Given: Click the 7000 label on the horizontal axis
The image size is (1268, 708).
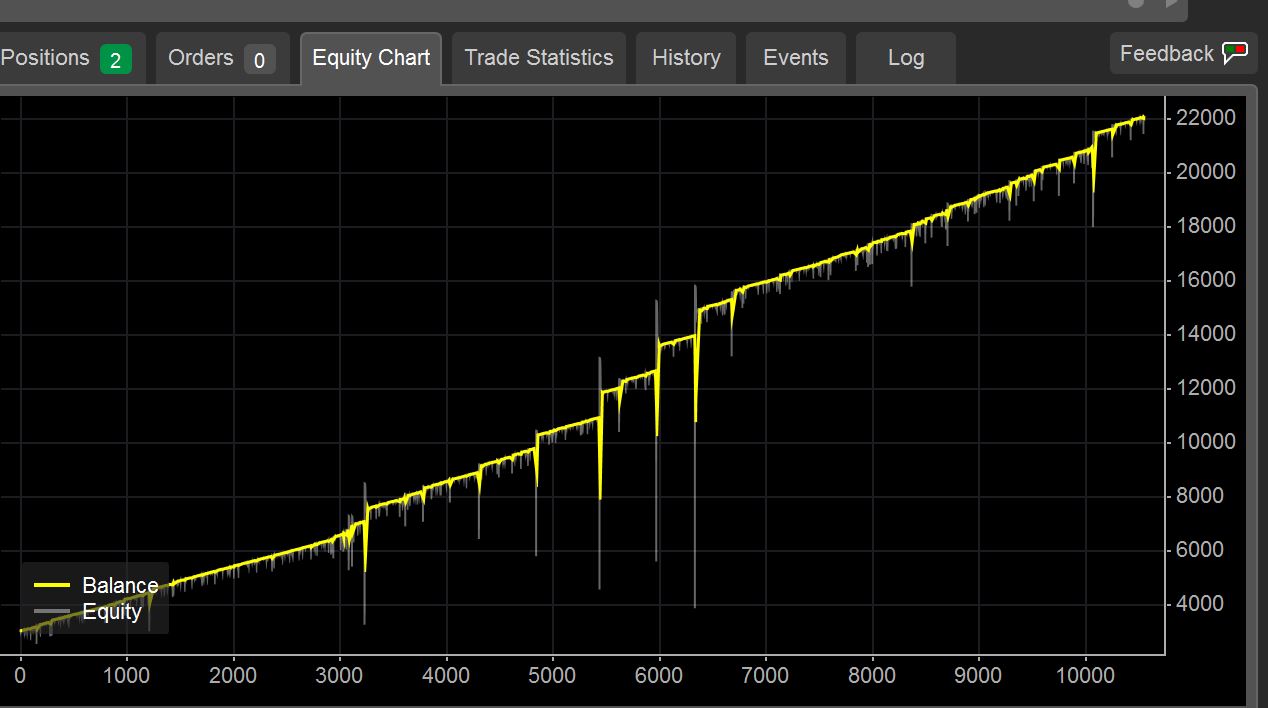Looking at the screenshot, I should coord(765,676).
